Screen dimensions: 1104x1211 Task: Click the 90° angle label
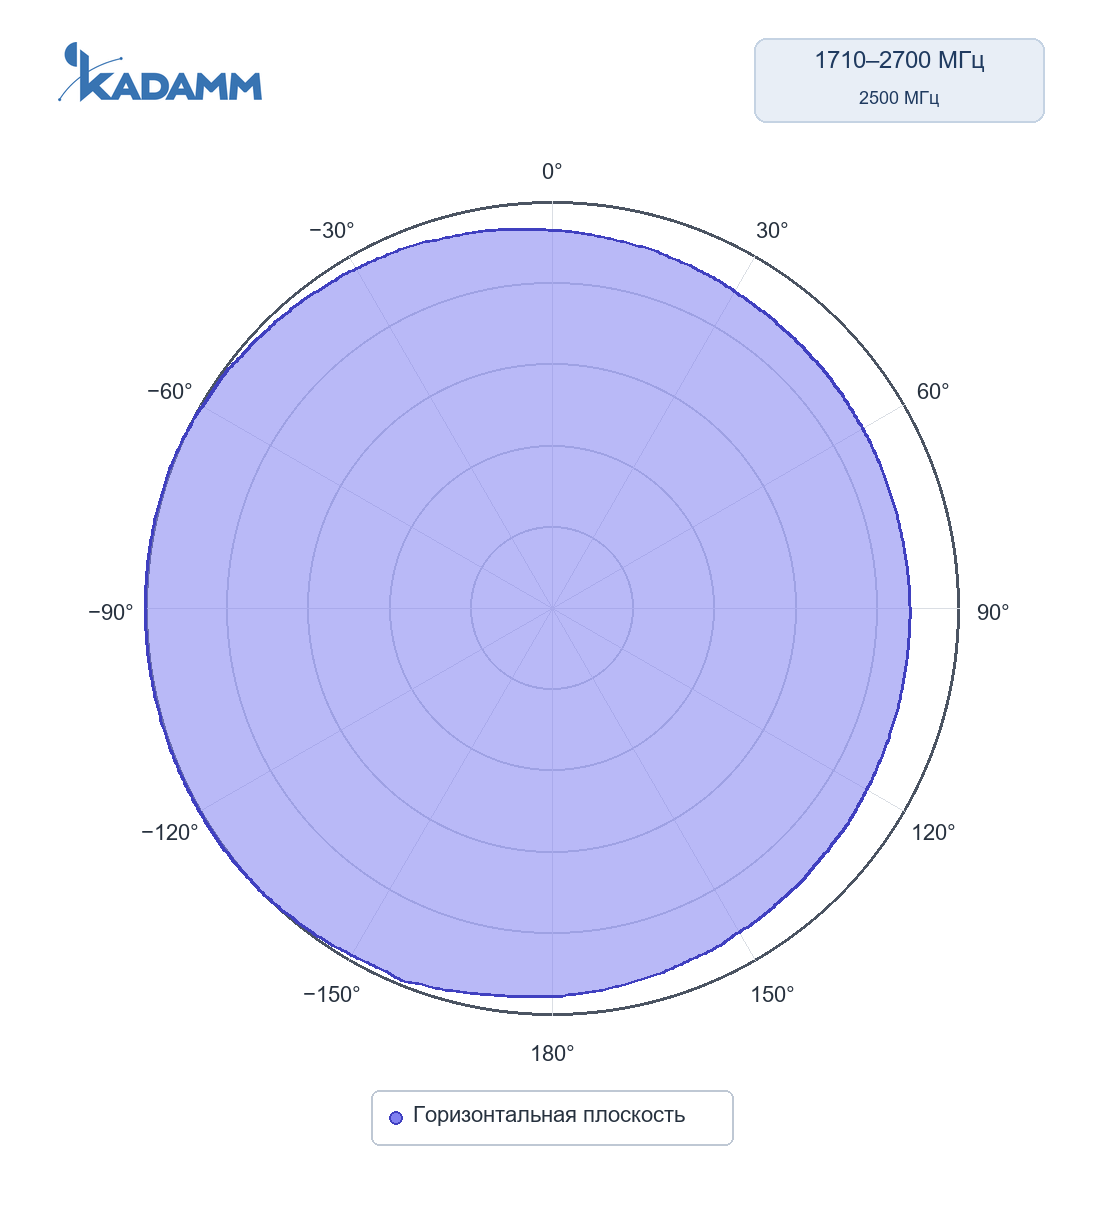[x=993, y=613]
